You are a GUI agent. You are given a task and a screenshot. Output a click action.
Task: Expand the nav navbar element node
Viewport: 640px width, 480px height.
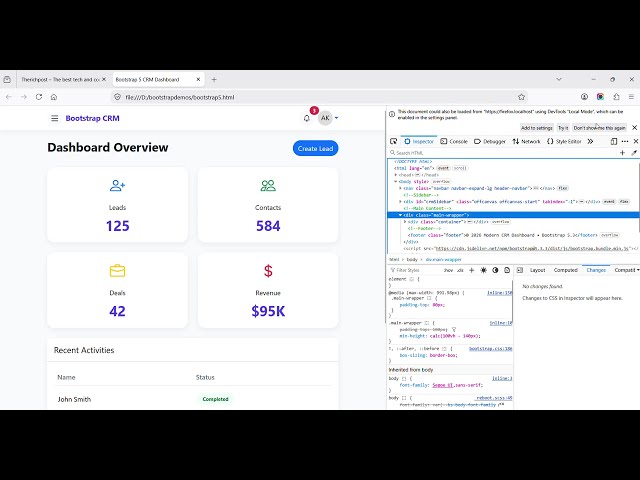coord(400,188)
